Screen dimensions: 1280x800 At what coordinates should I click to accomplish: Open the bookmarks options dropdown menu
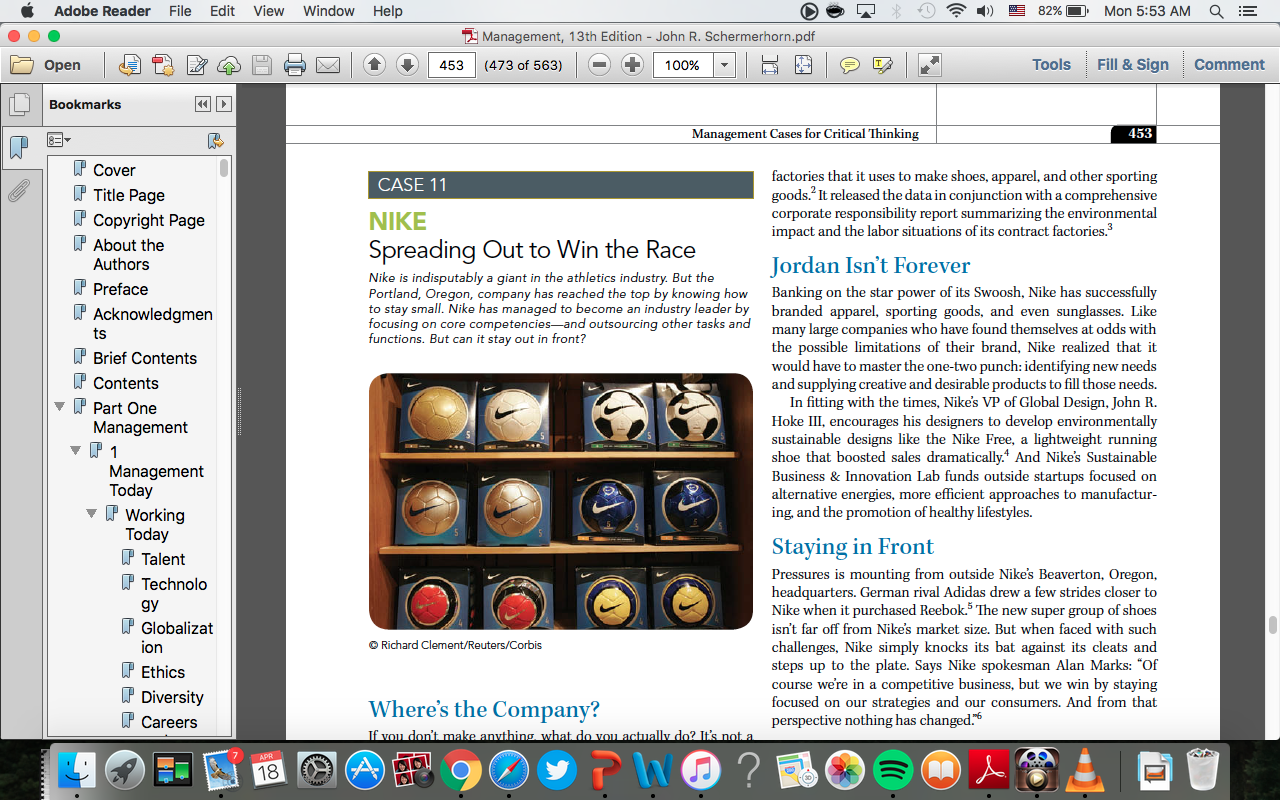tap(59, 140)
